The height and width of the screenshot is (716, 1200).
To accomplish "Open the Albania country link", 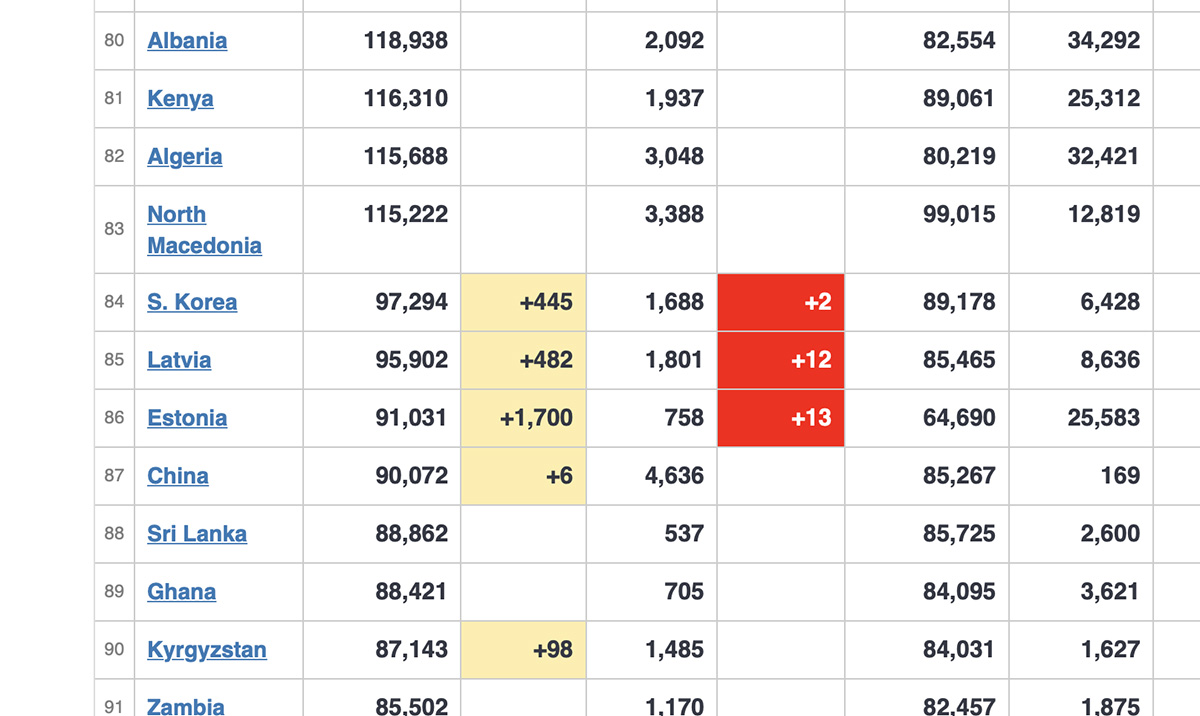I will click(x=187, y=41).
